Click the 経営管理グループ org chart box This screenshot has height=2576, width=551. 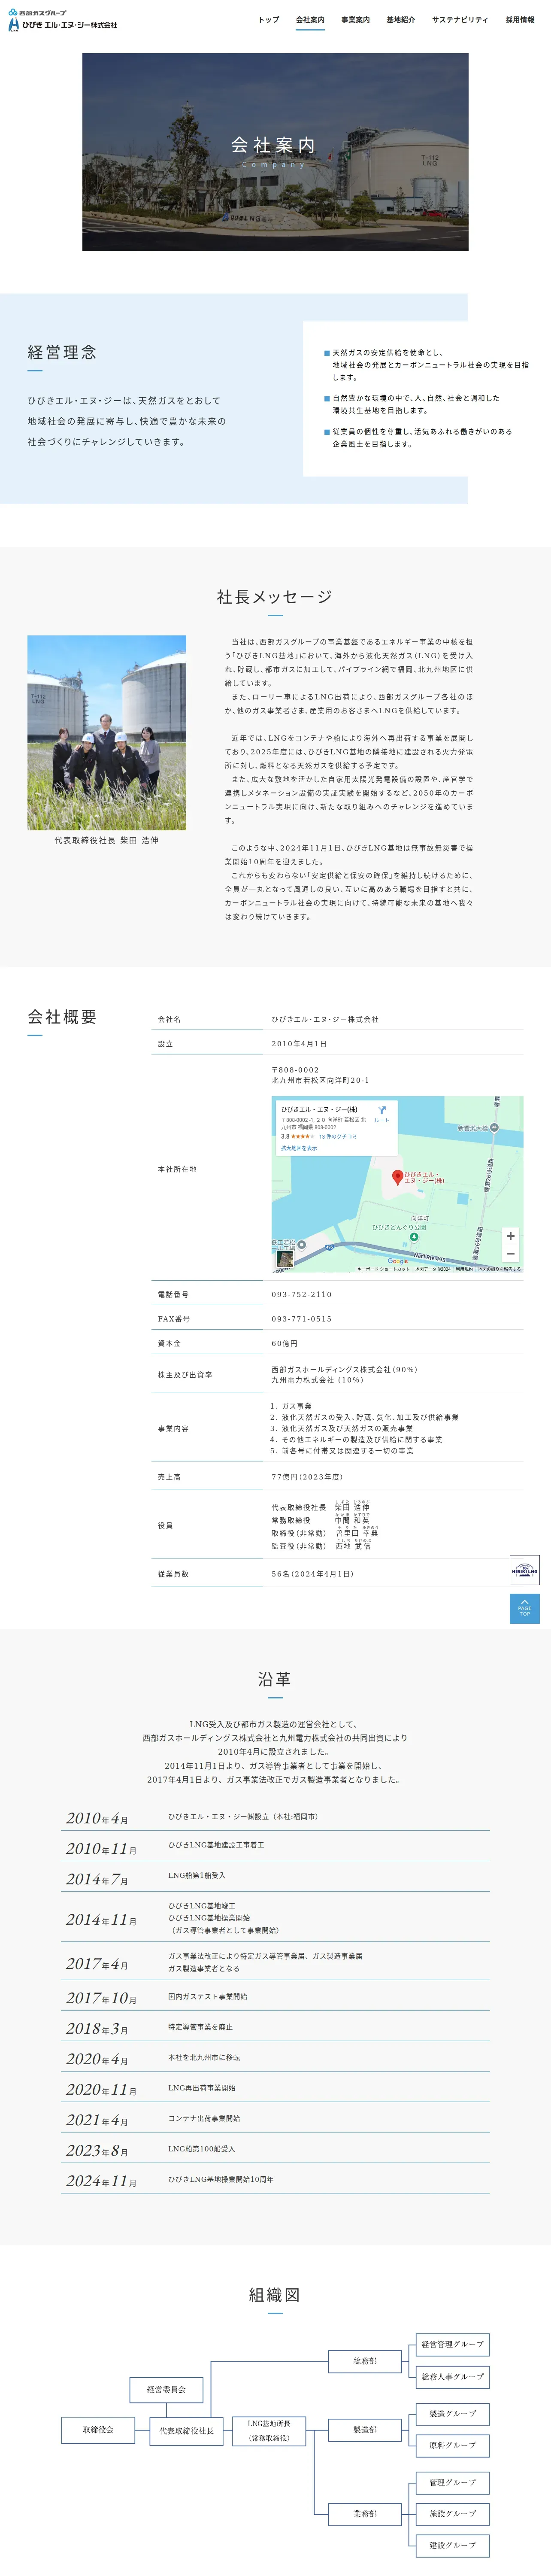click(453, 2344)
